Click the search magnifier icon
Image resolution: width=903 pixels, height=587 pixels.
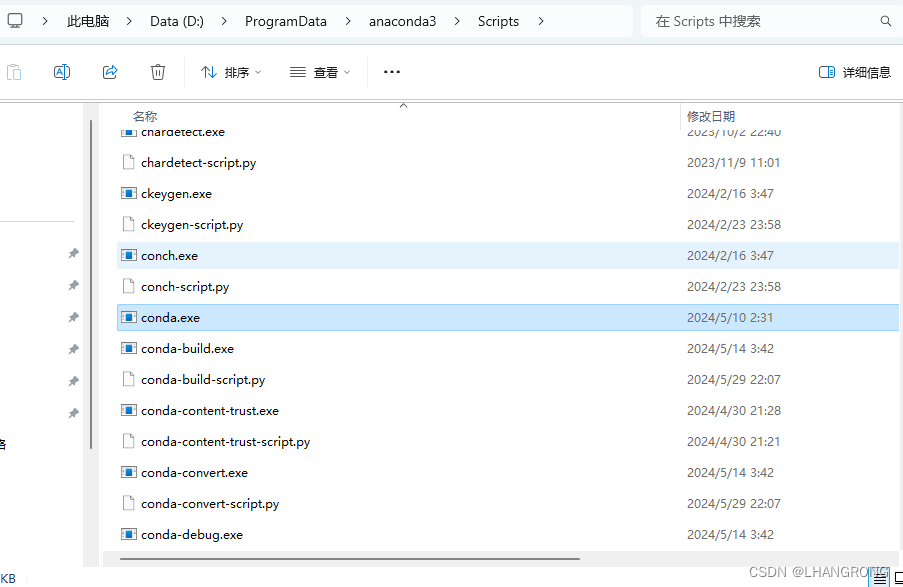pos(886,21)
